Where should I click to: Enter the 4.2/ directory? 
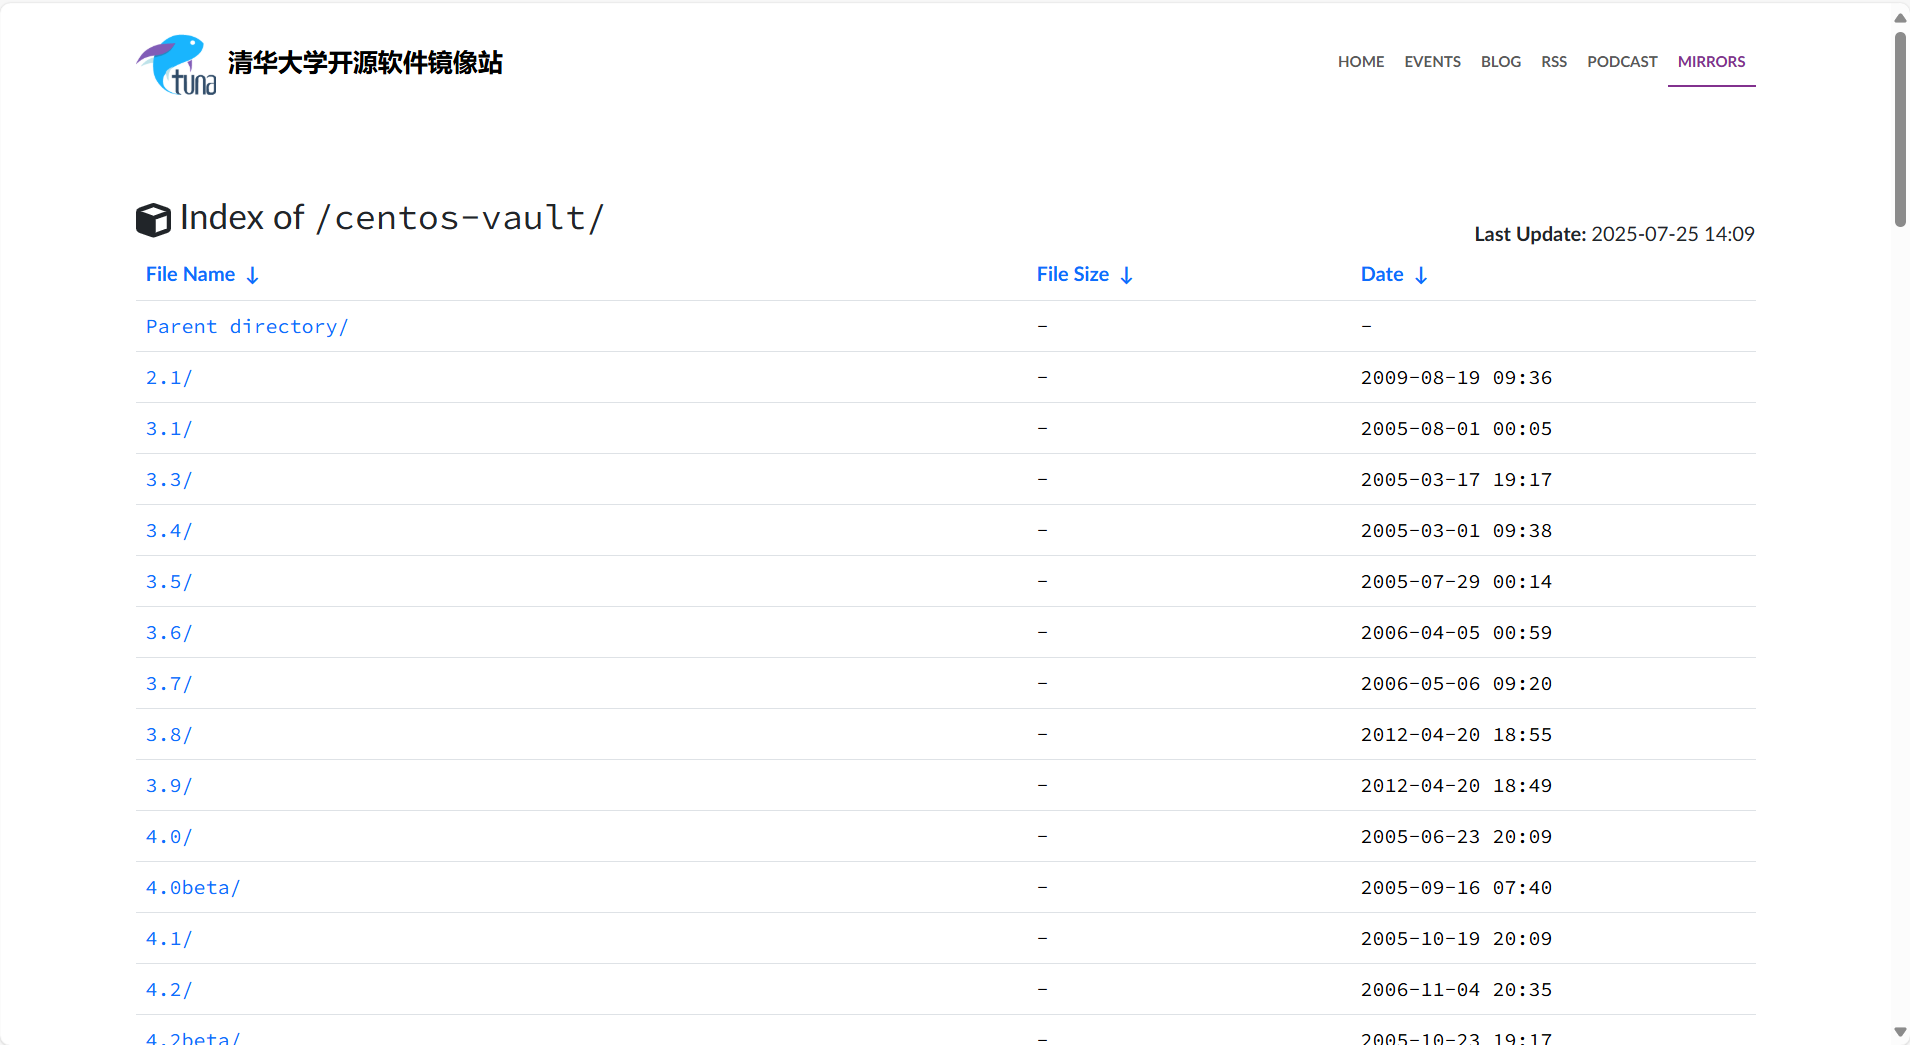point(169,990)
